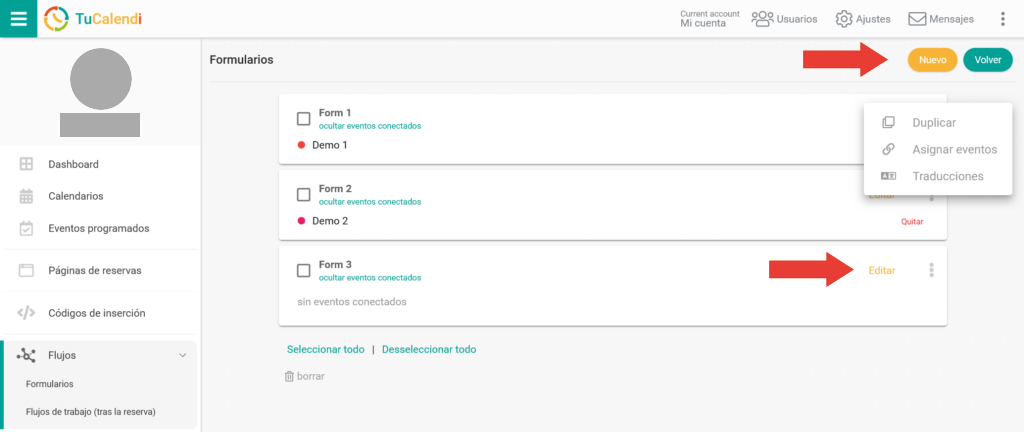The width and height of the screenshot is (1024, 432).
Task: Open the hamburger main menu
Action: point(18,18)
